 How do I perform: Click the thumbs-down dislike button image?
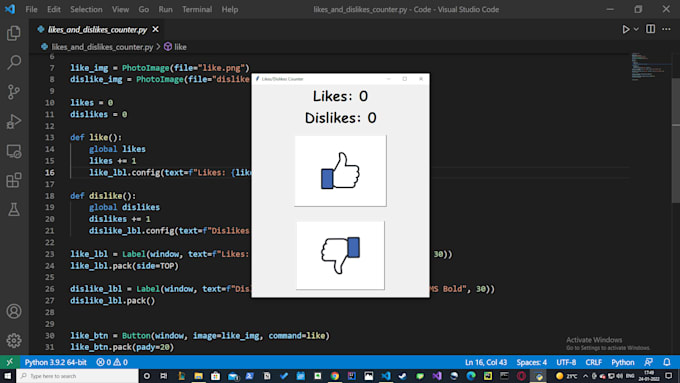click(340, 255)
